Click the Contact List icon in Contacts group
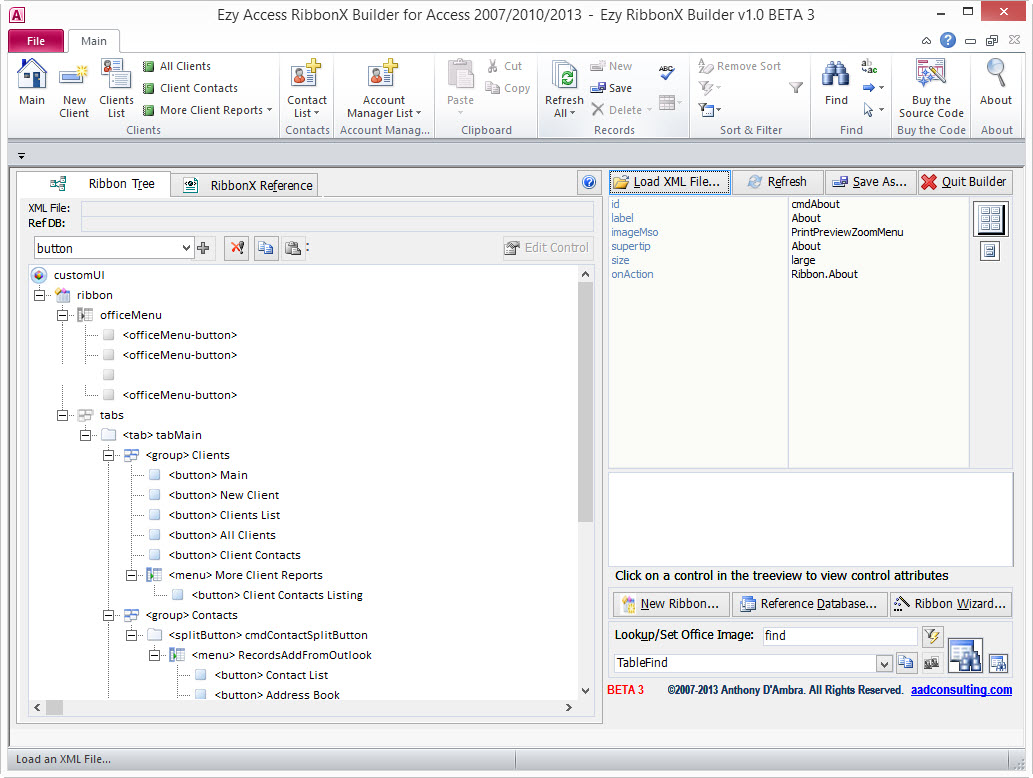1033x778 pixels. 306,75
